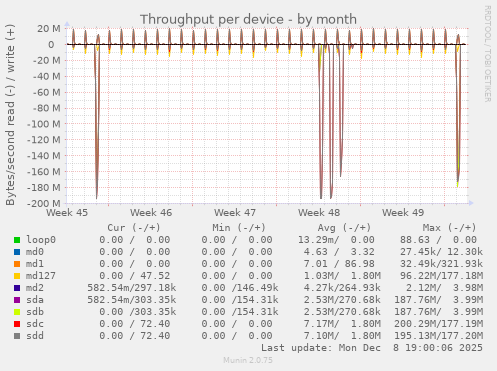Click the gray sdd legend swatch
The image size is (497, 371).
[x=17, y=336]
